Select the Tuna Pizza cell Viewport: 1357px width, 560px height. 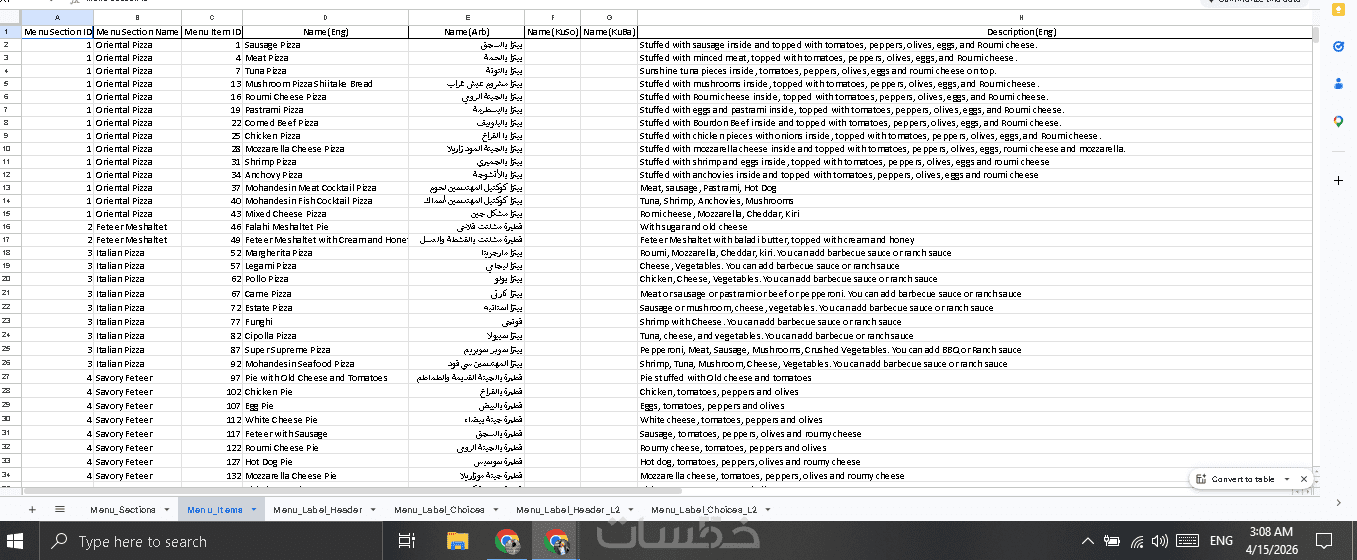(x=326, y=71)
